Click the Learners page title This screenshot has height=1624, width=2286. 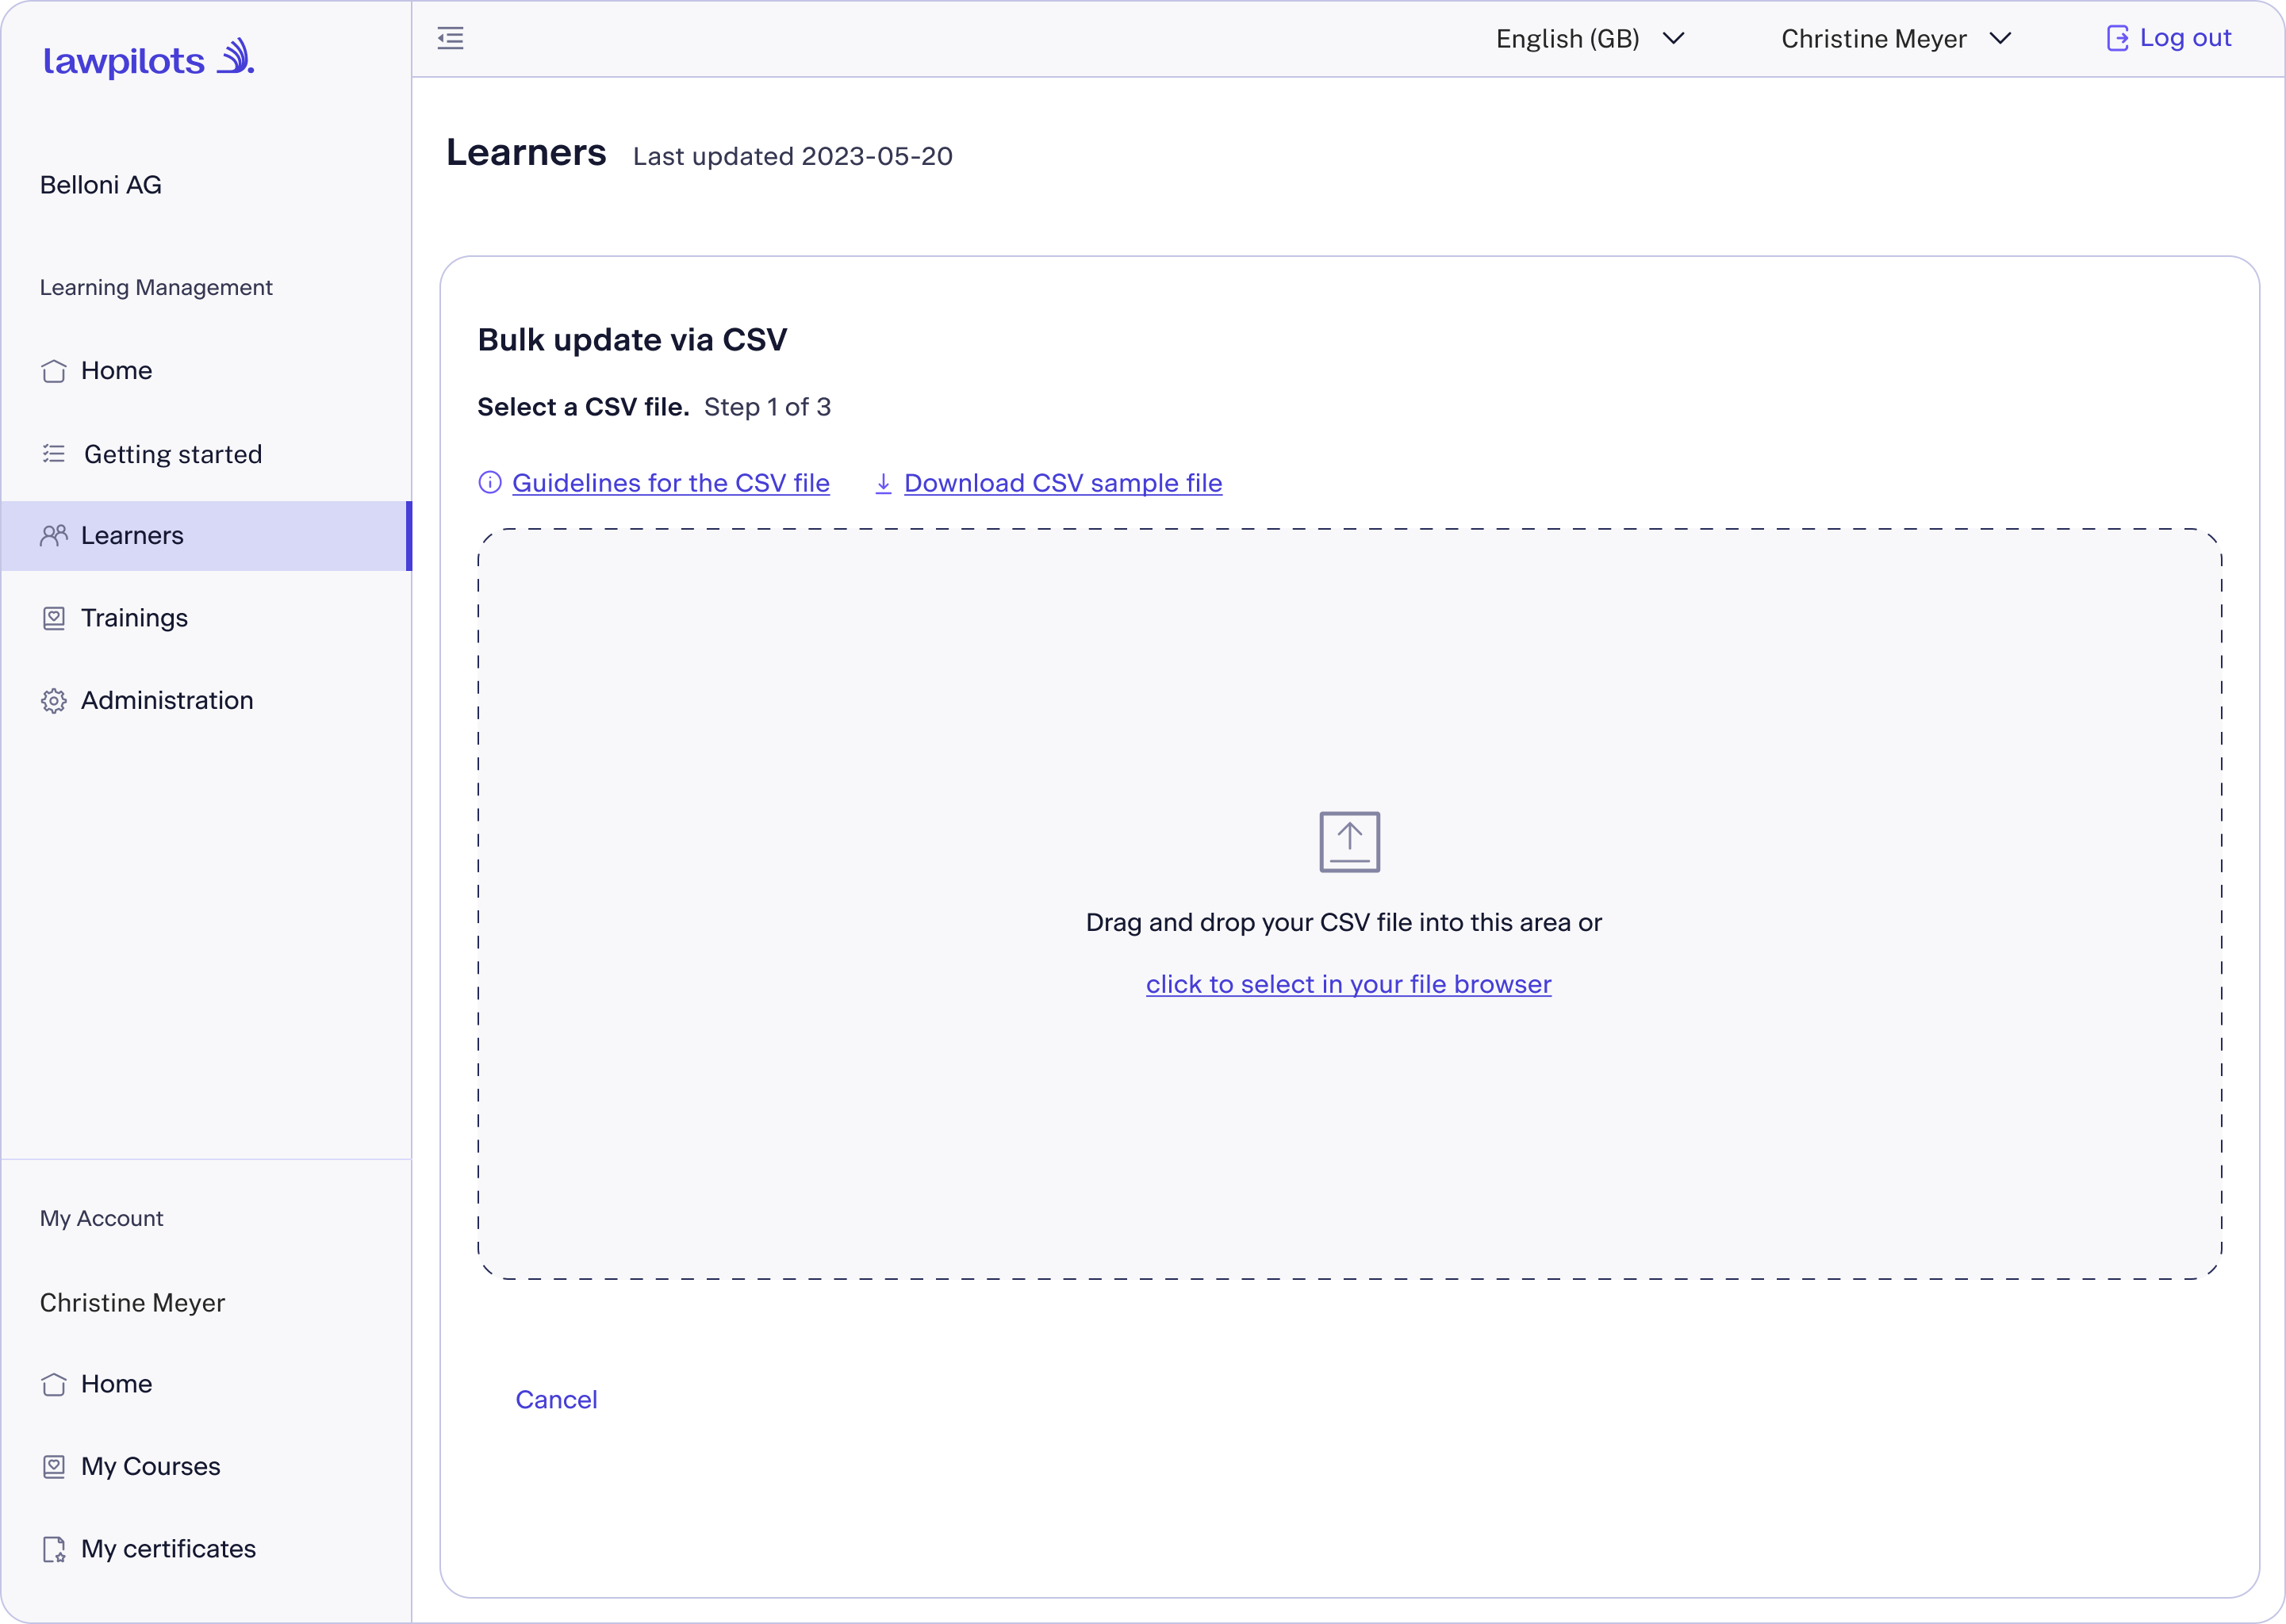click(x=526, y=153)
